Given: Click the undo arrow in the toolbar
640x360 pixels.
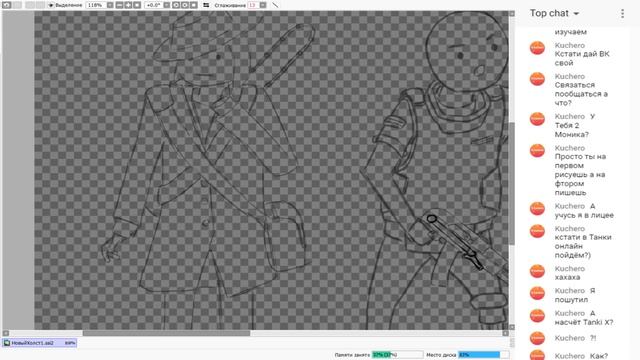Looking at the screenshot, I should point(7,5).
